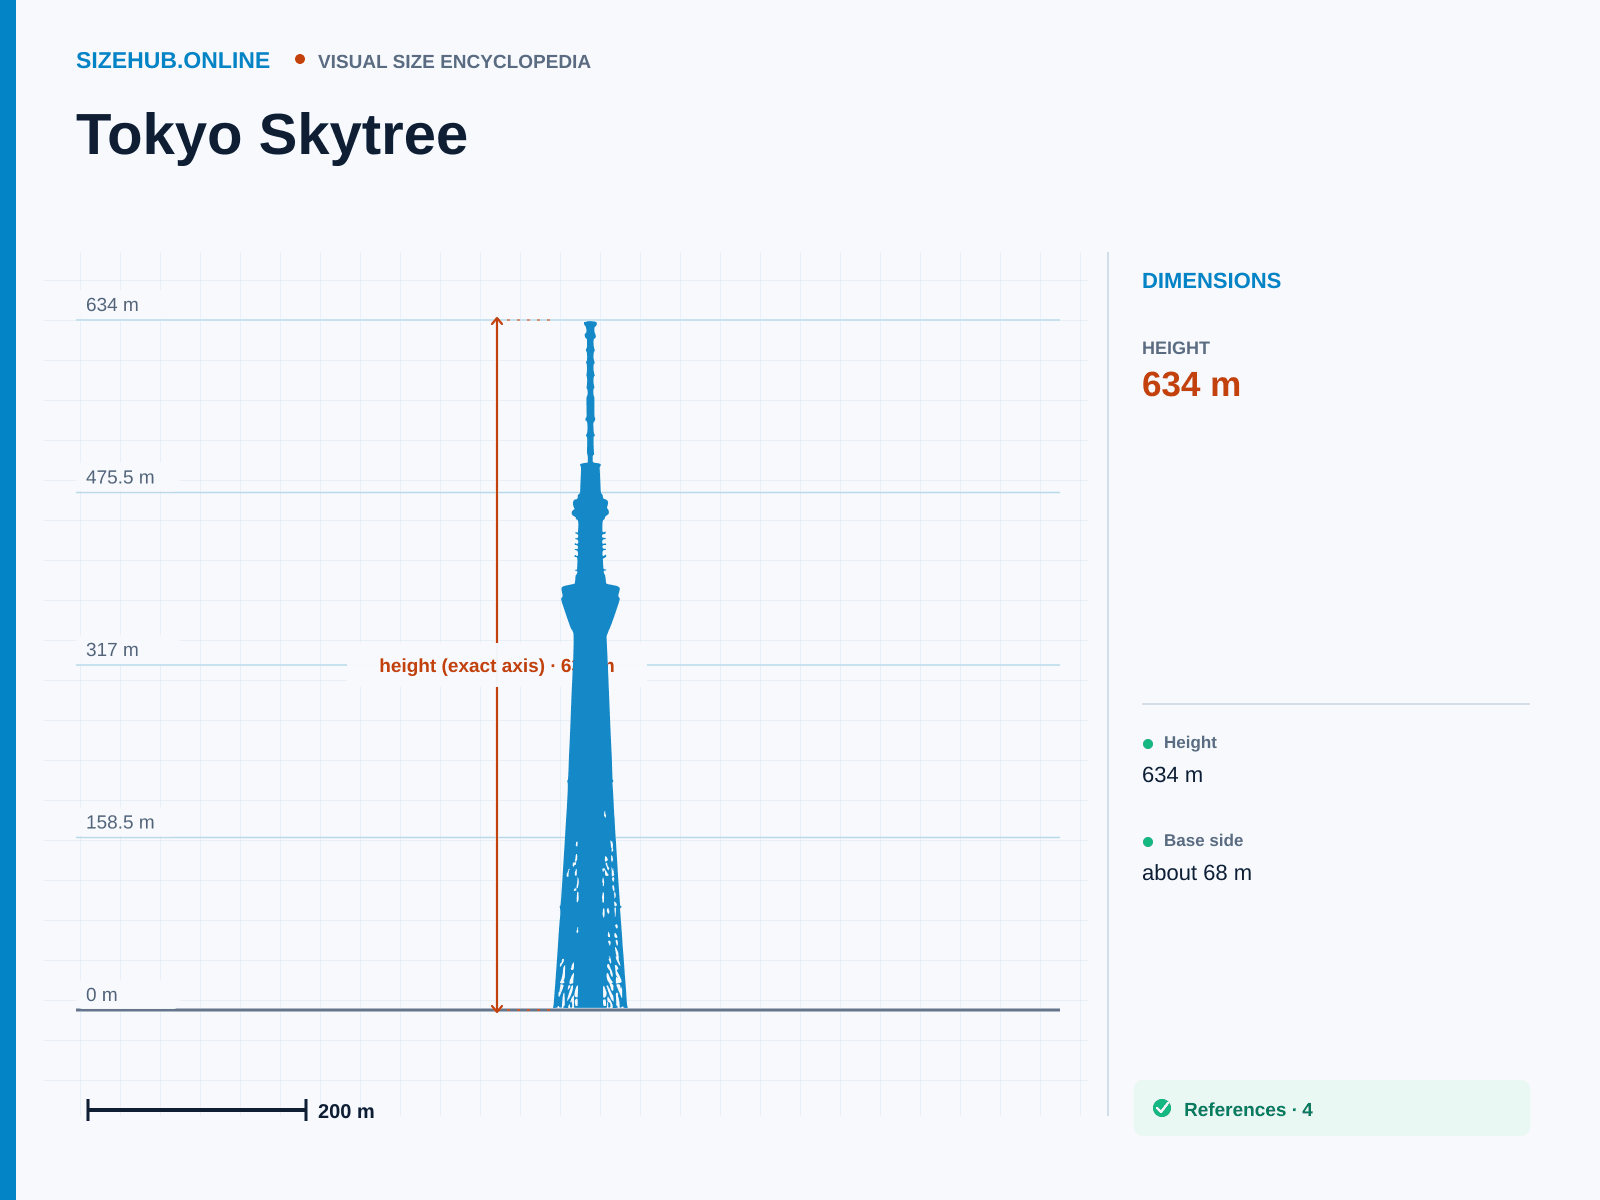
Task: Click the Base side detail label
Action: (1203, 840)
